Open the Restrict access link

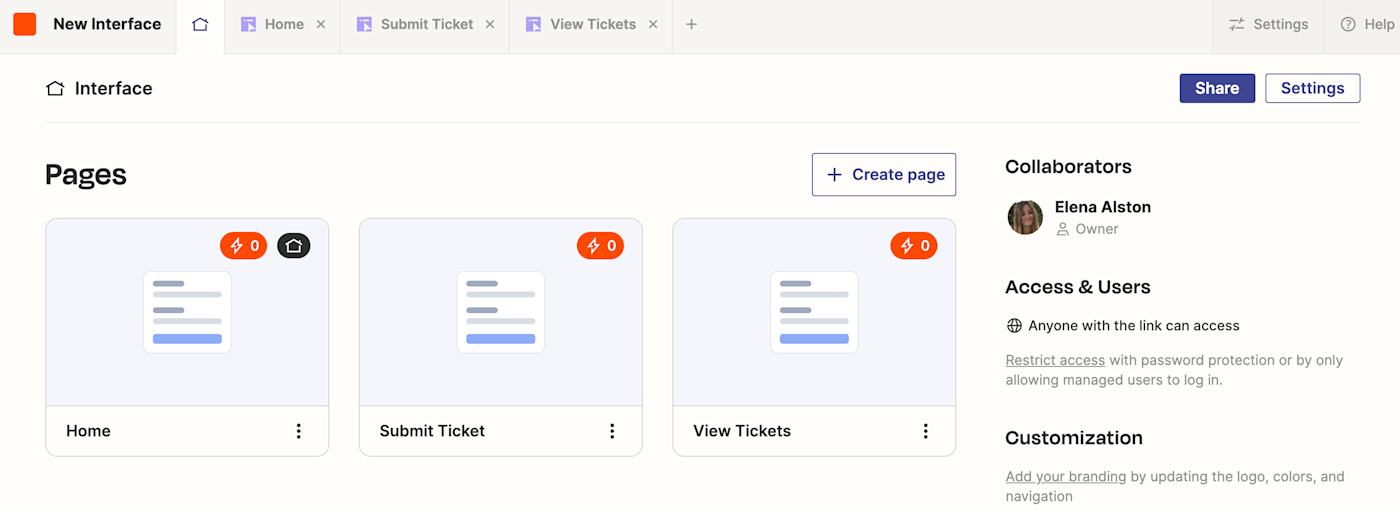1055,360
